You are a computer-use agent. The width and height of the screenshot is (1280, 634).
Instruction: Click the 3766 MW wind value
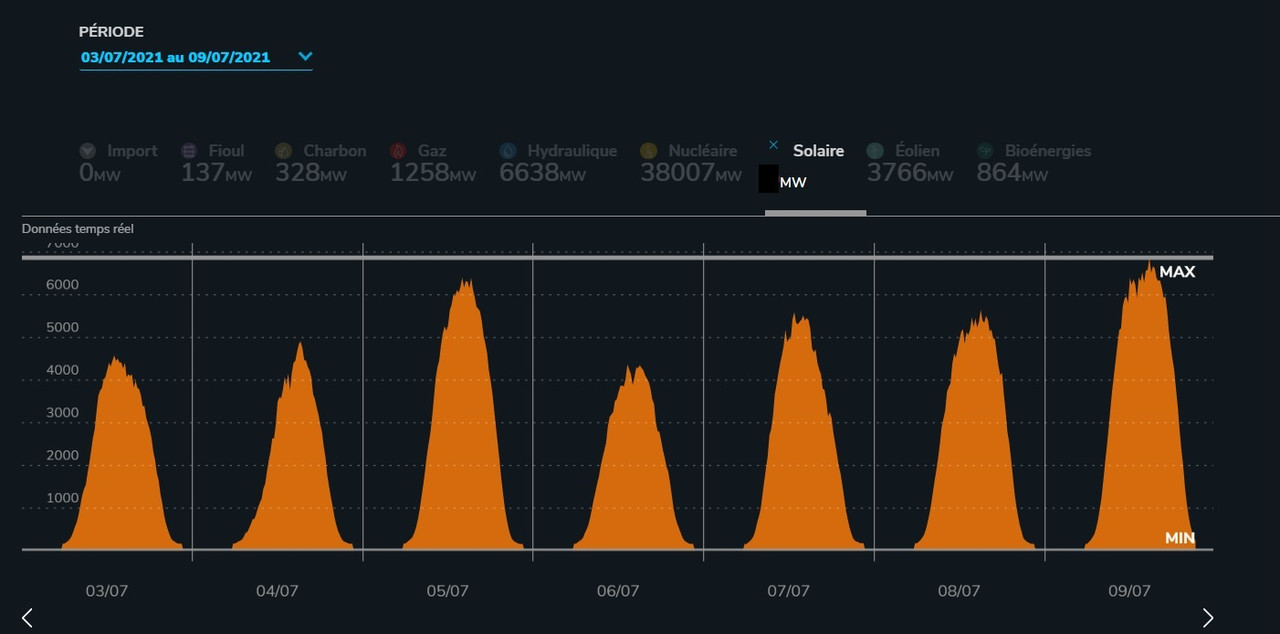[x=910, y=173]
